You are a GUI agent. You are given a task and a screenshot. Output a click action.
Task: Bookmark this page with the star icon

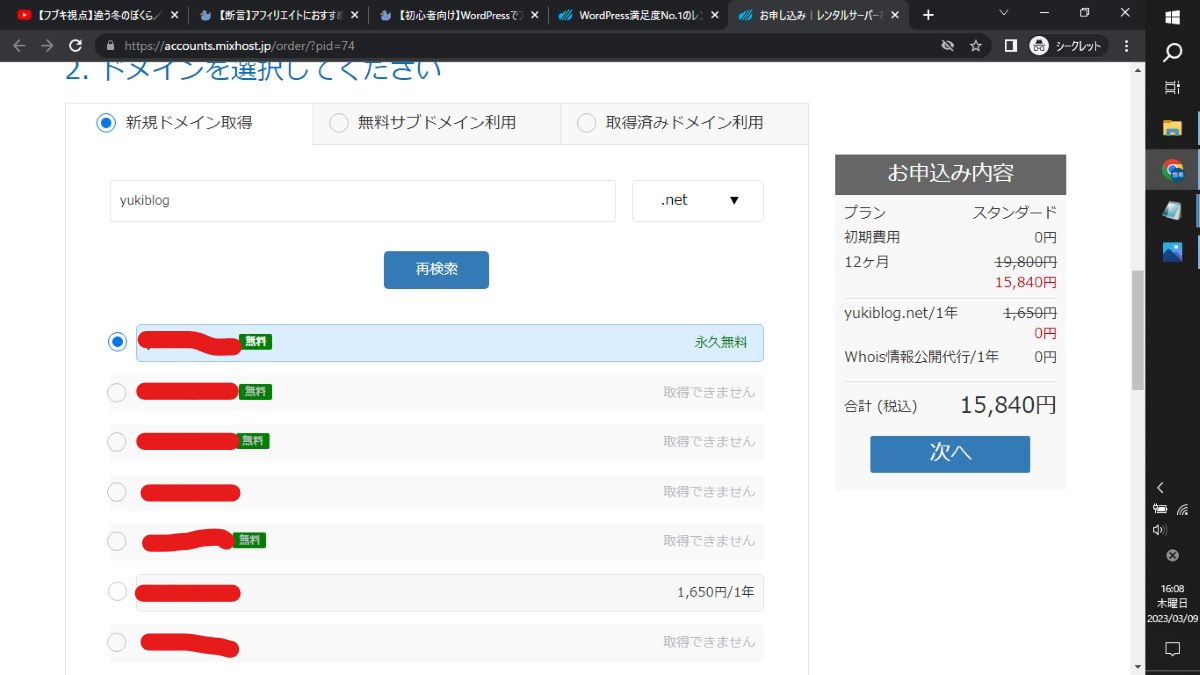click(x=976, y=46)
